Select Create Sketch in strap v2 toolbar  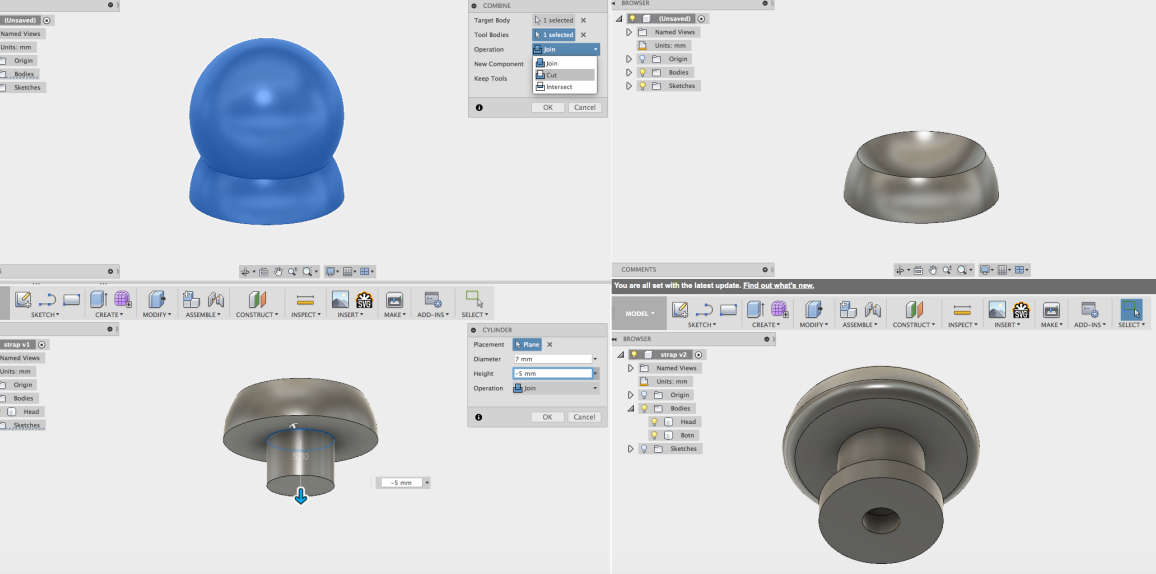coord(680,309)
